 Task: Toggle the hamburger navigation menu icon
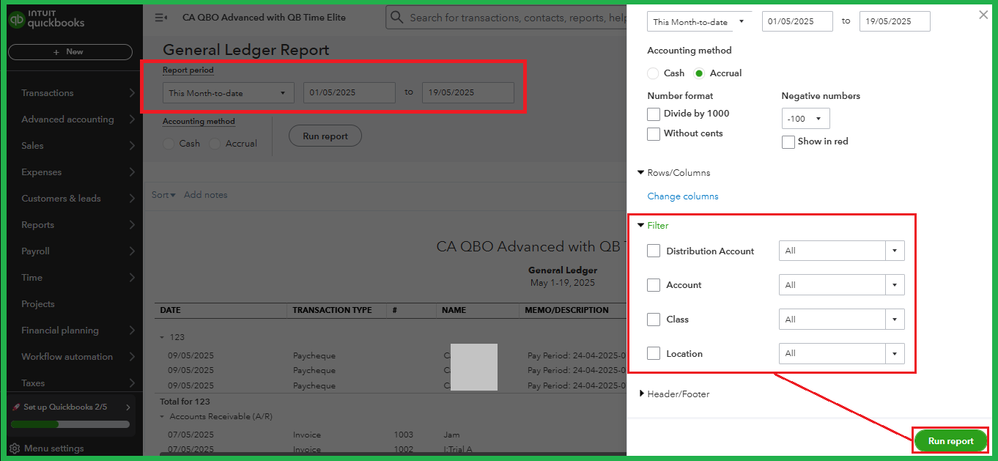(161, 18)
